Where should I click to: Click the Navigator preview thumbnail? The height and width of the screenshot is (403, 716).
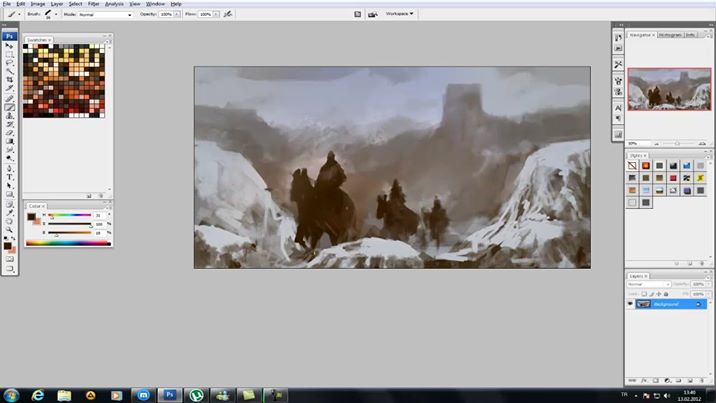click(669, 89)
